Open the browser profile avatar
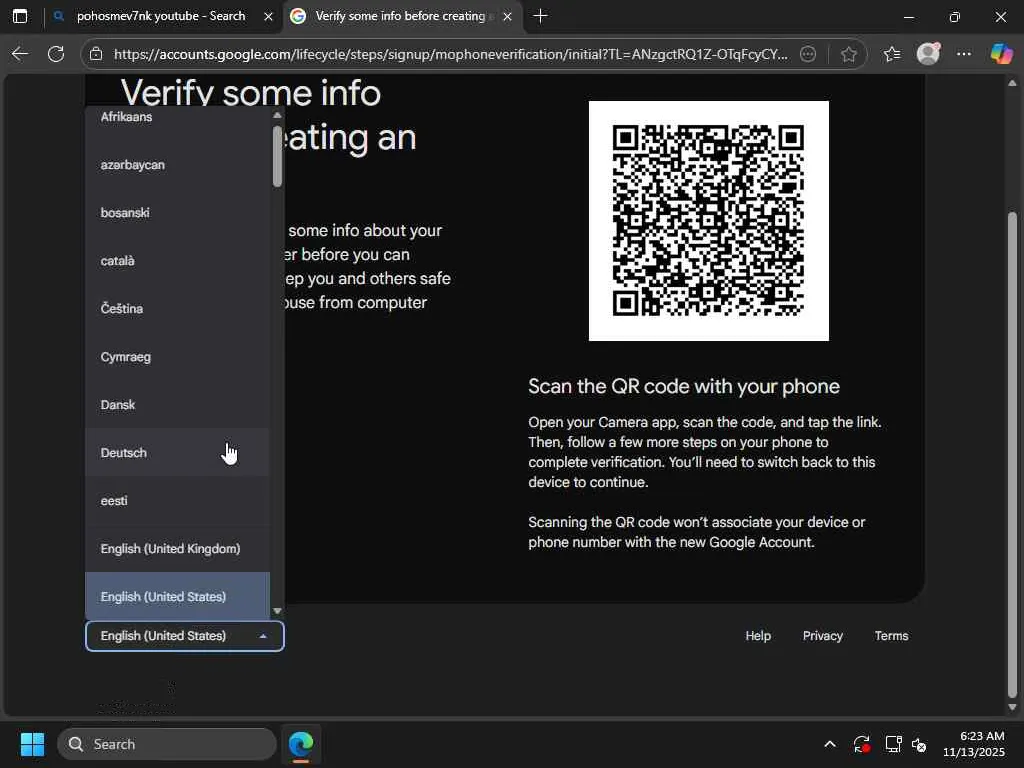 tap(928, 54)
